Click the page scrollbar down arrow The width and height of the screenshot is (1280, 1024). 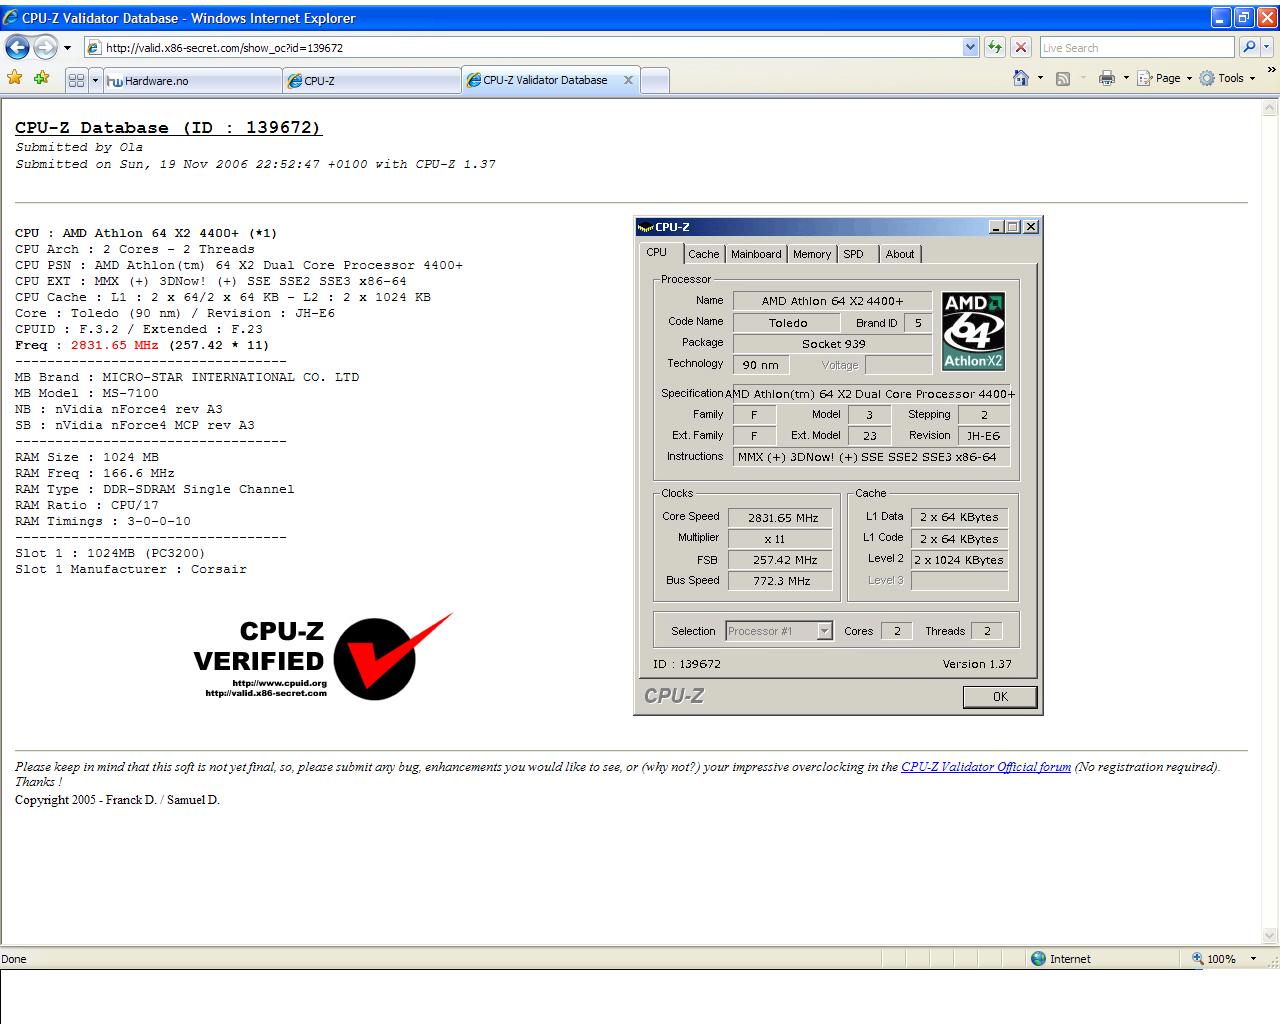tap(1271, 936)
